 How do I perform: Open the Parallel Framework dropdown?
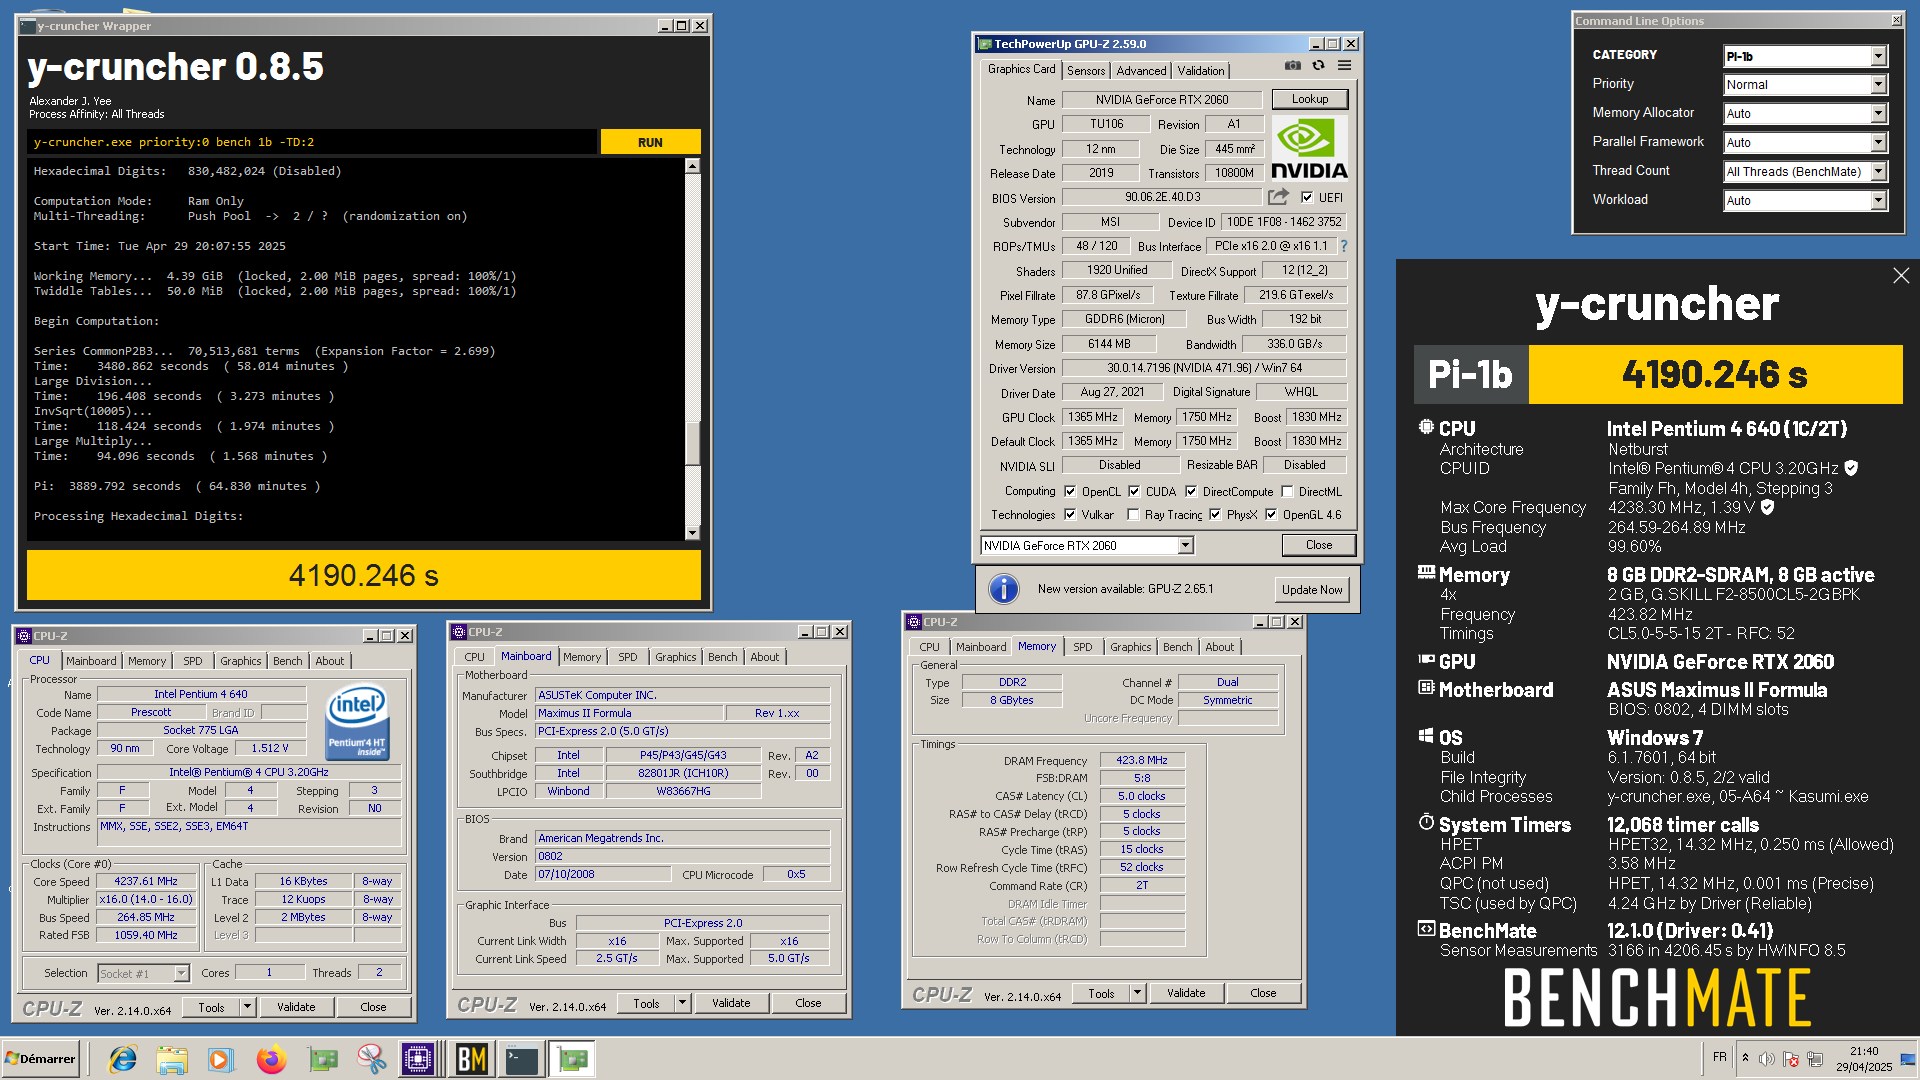click(1805, 143)
